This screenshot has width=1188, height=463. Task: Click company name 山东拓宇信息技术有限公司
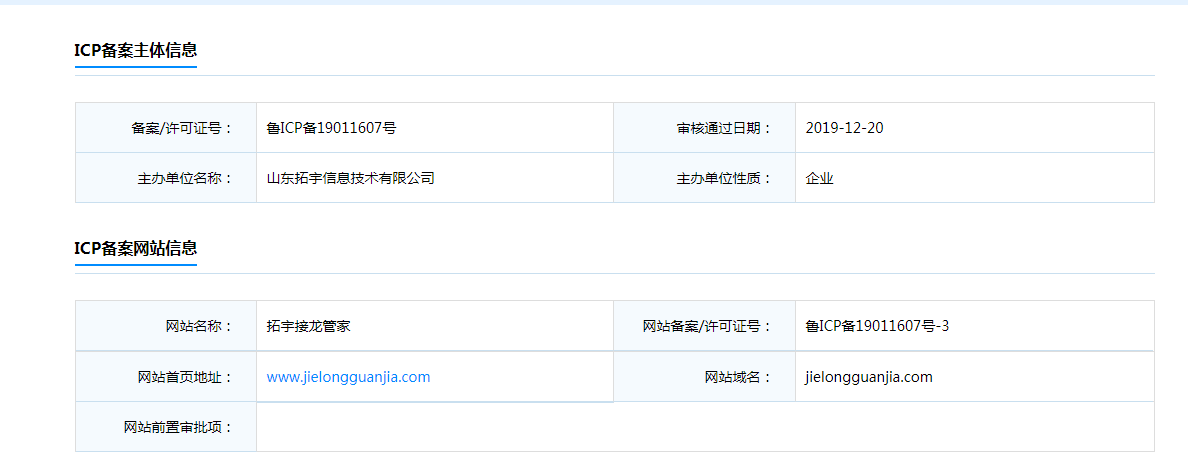point(350,179)
